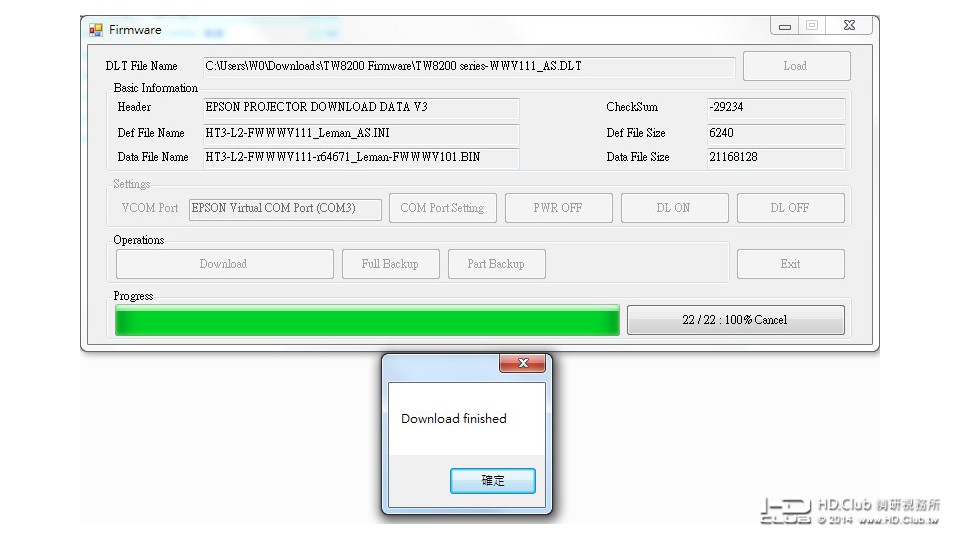The width and height of the screenshot is (960, 540).
Task: Click the Header field showing EPSON PROJECTOR
Action: click(x=361, y=108)
